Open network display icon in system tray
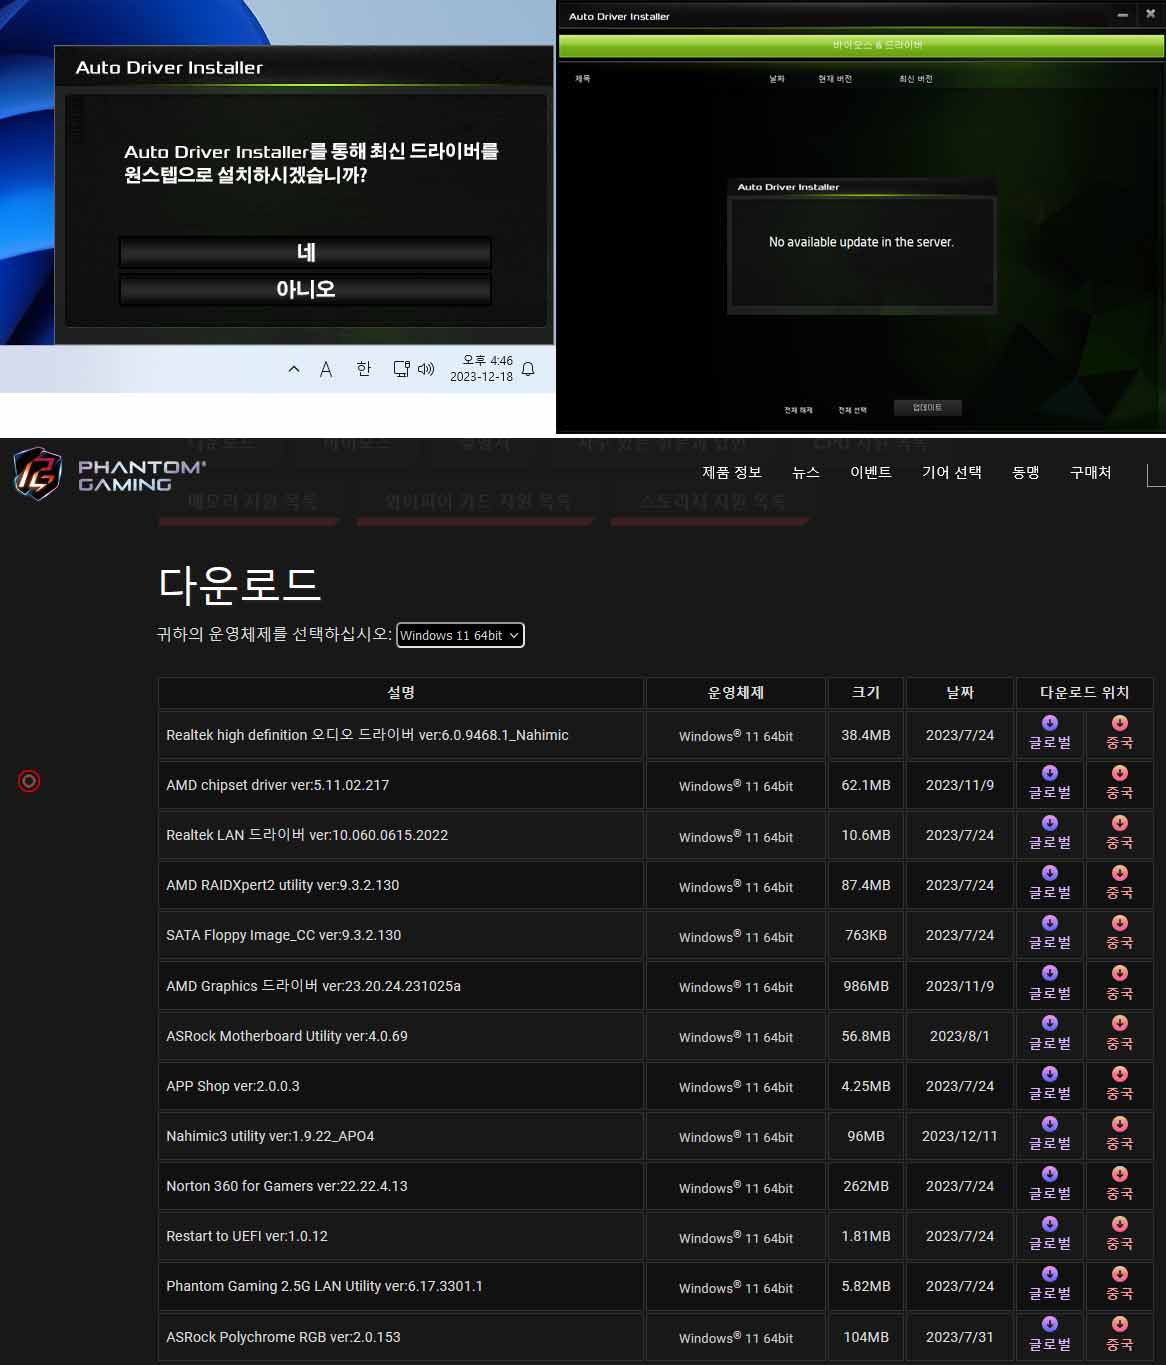The width and height of the screenshot is (1166, 1365). coord(401,369)
